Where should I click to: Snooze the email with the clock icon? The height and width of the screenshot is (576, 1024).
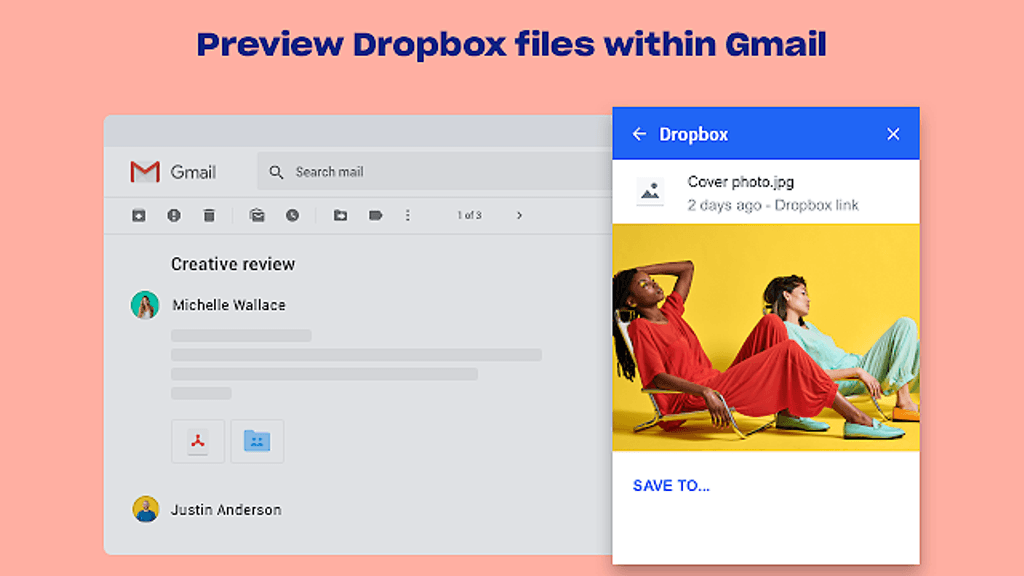292,215
